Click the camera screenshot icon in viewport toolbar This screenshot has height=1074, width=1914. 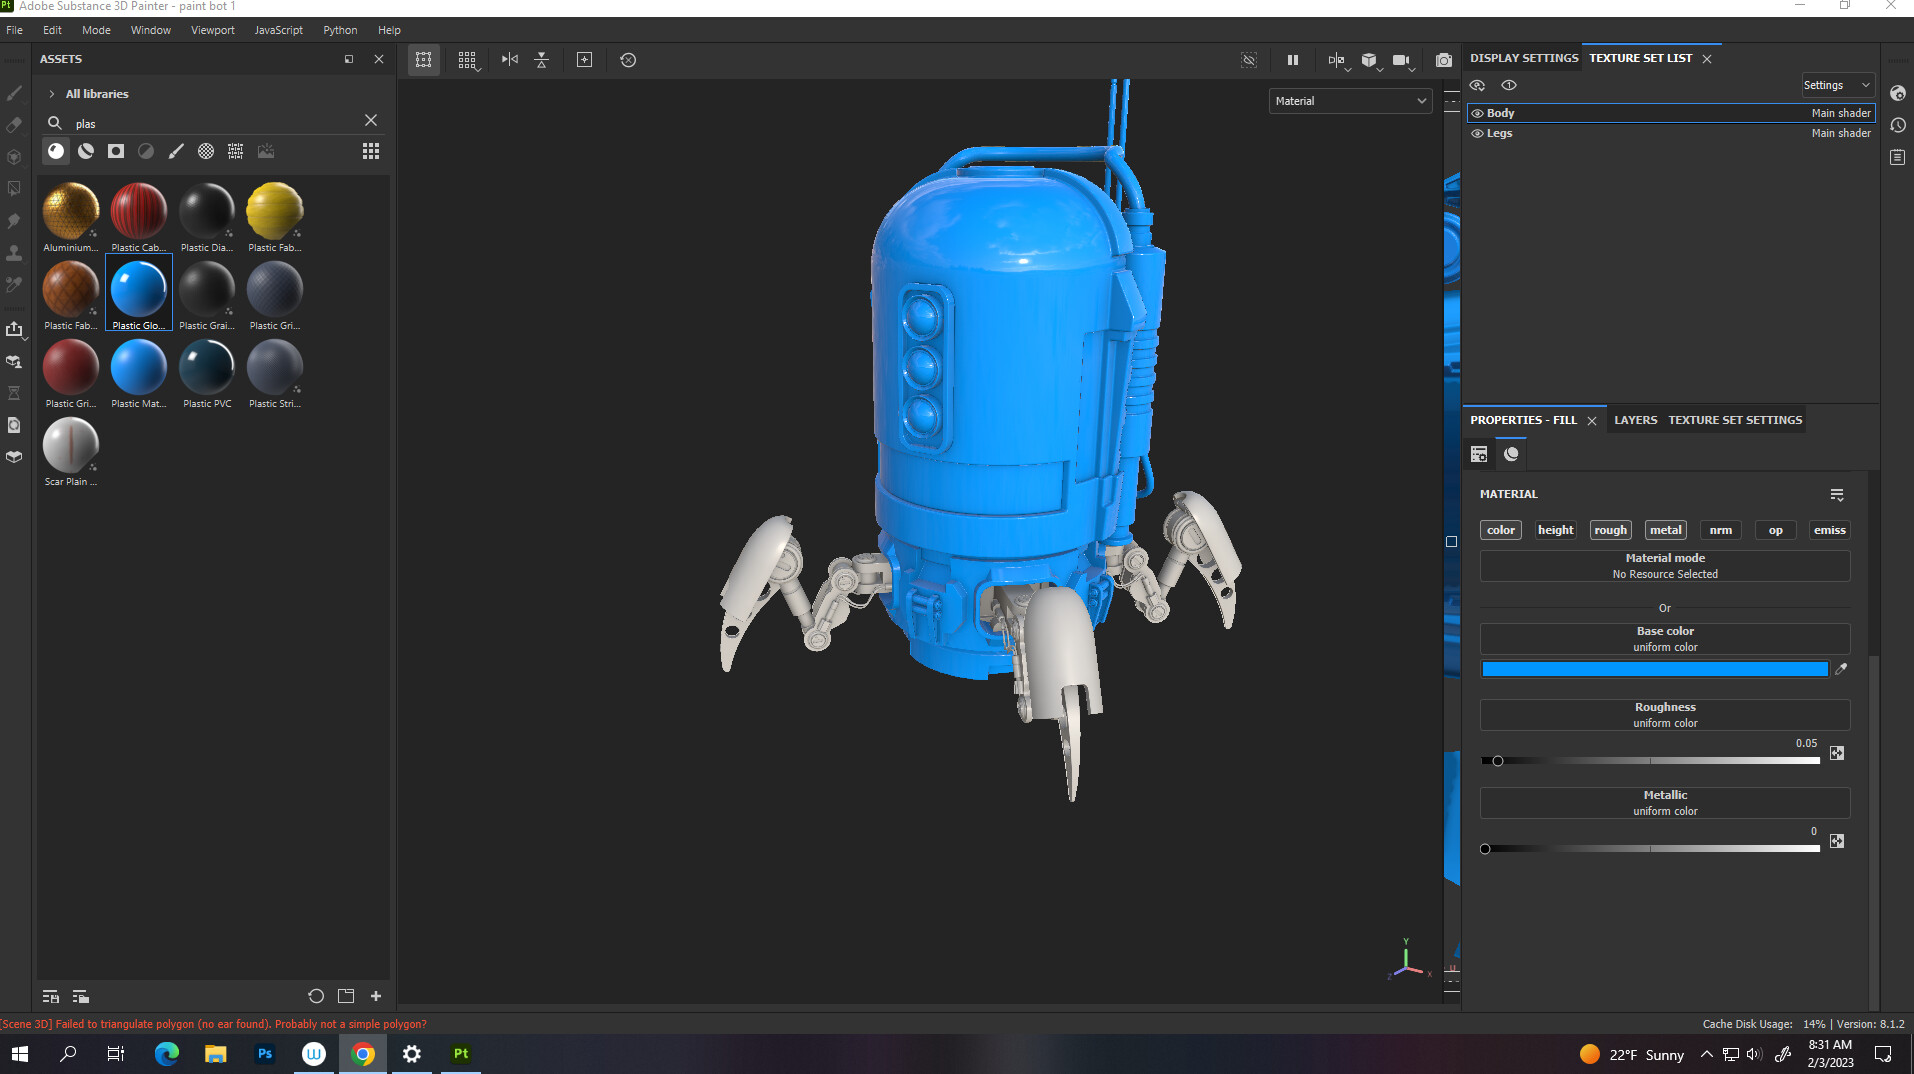coord(1443,60)
